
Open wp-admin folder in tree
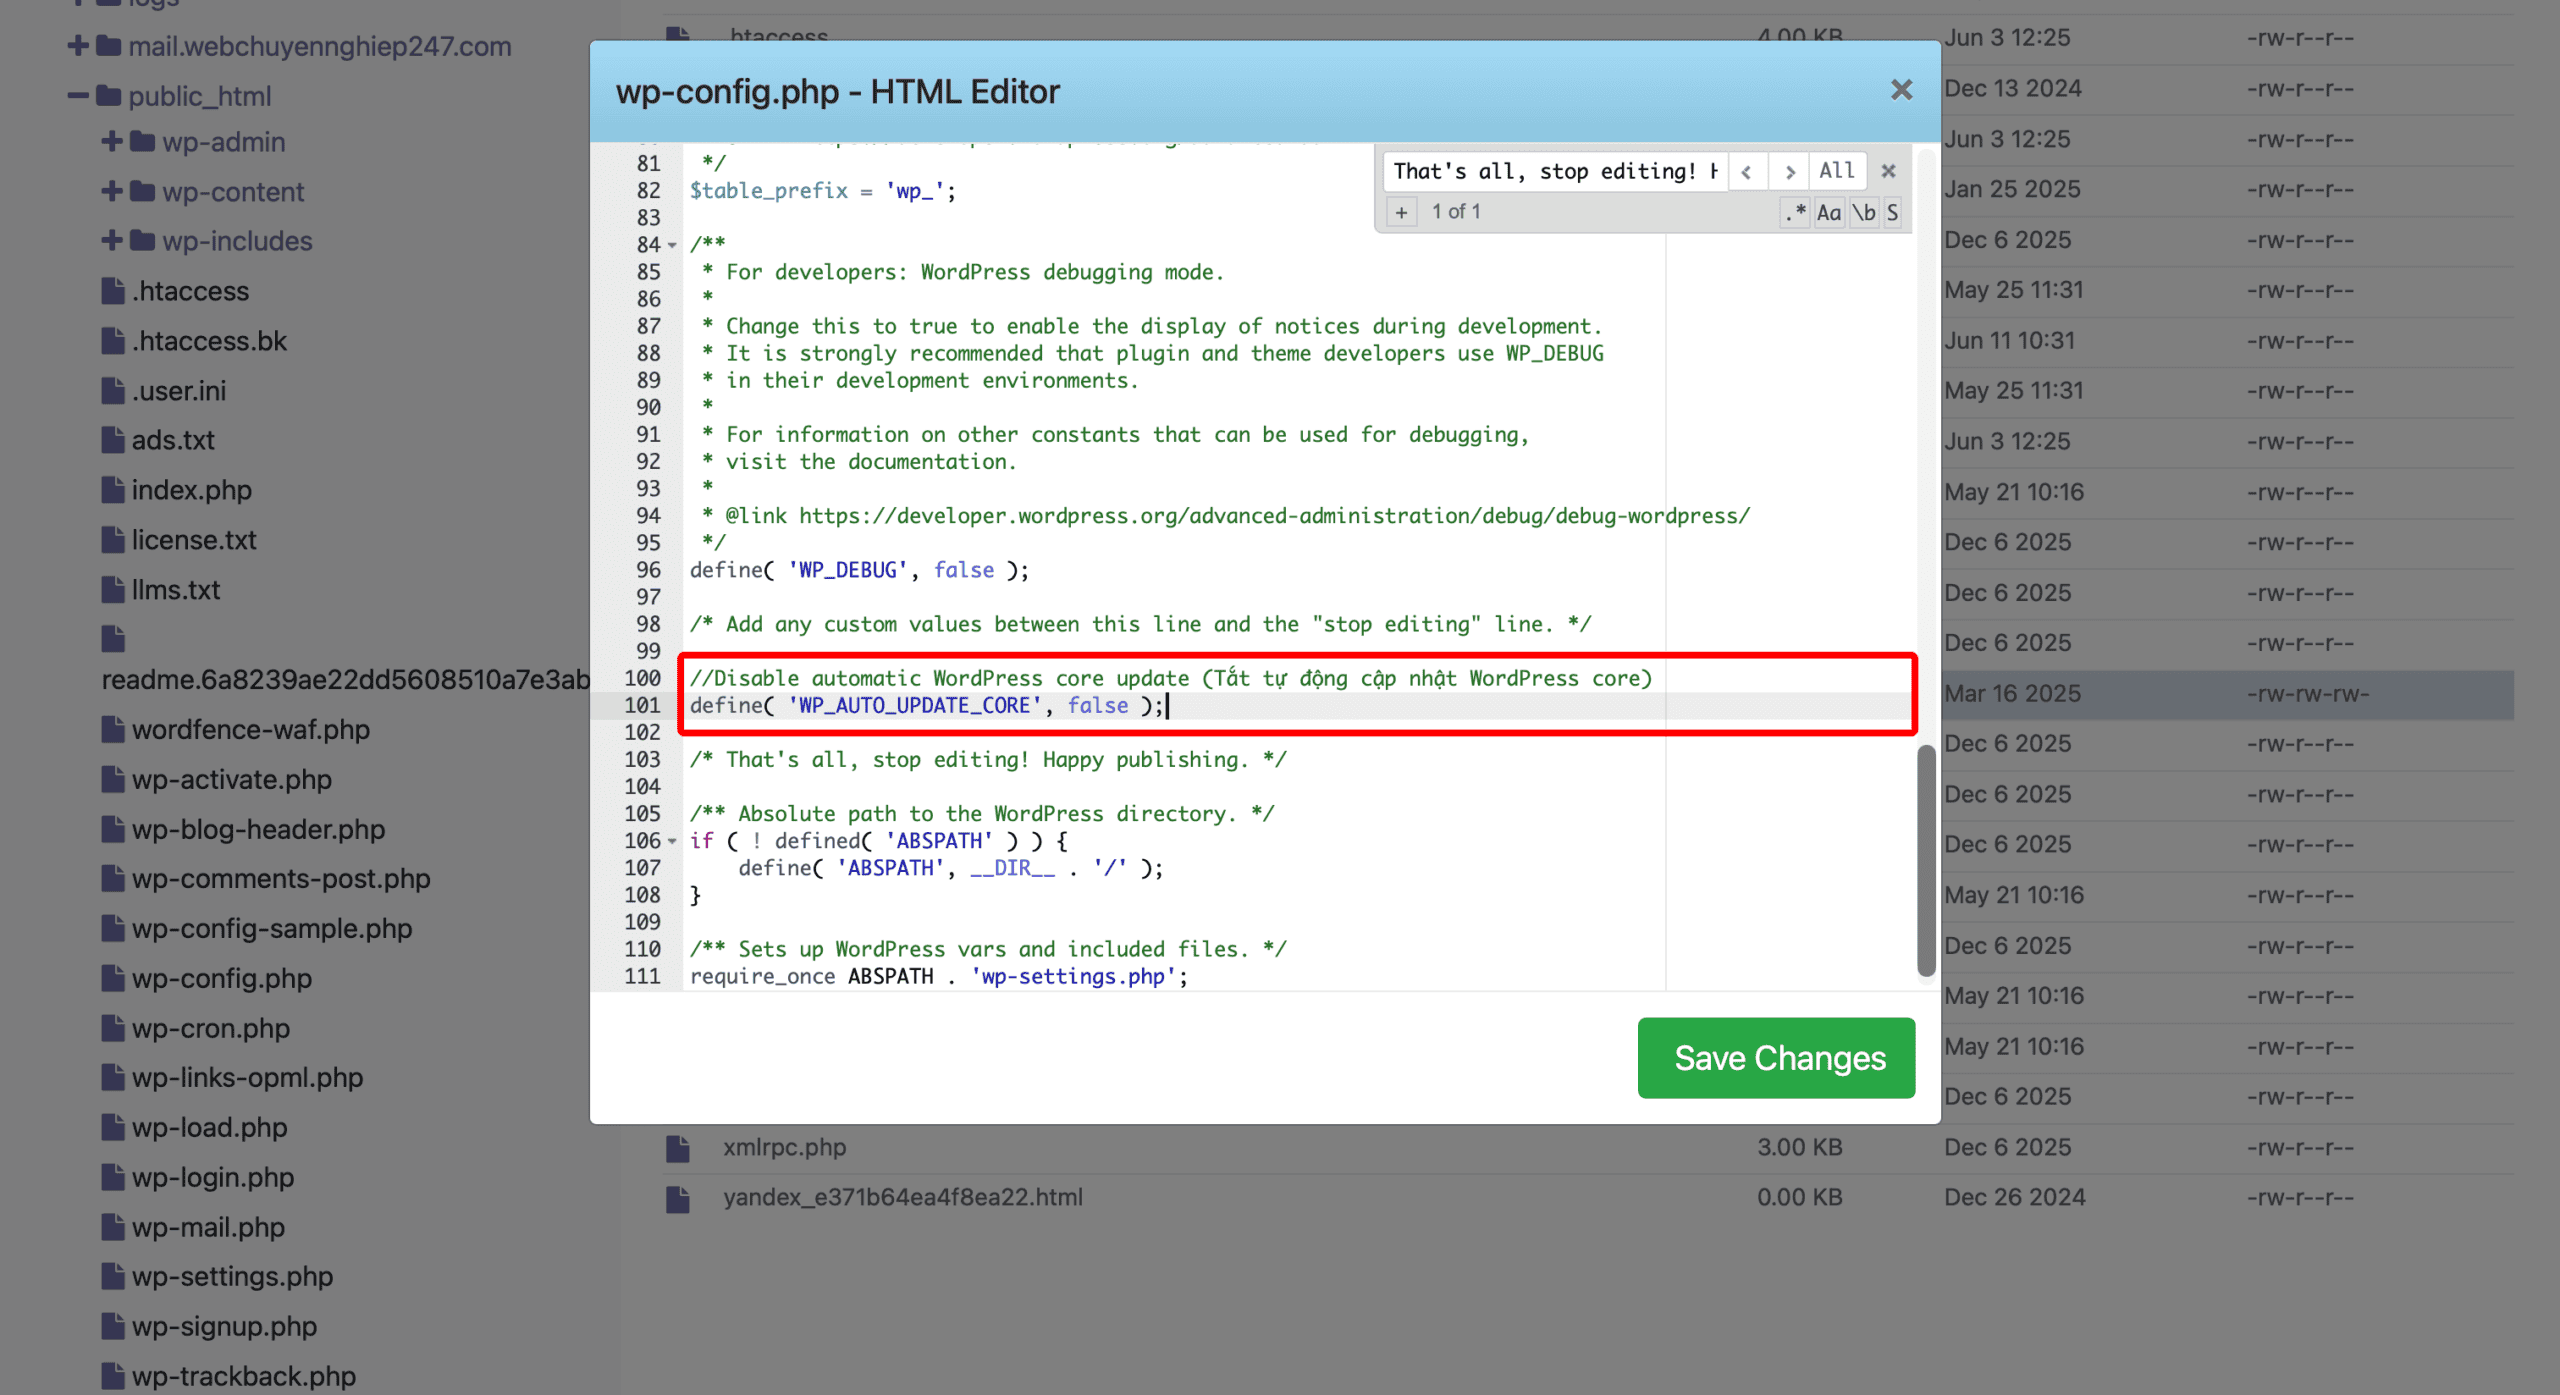224,142
